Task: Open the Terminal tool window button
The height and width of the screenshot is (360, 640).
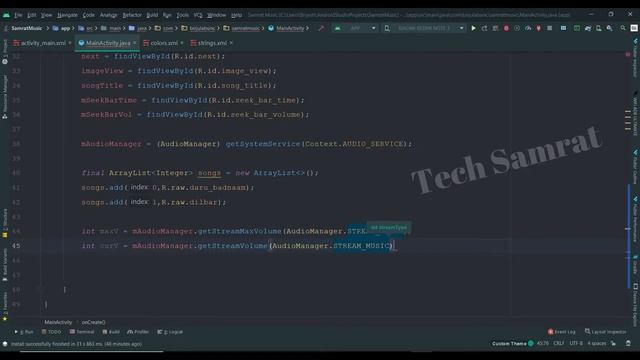Action: 82,332
